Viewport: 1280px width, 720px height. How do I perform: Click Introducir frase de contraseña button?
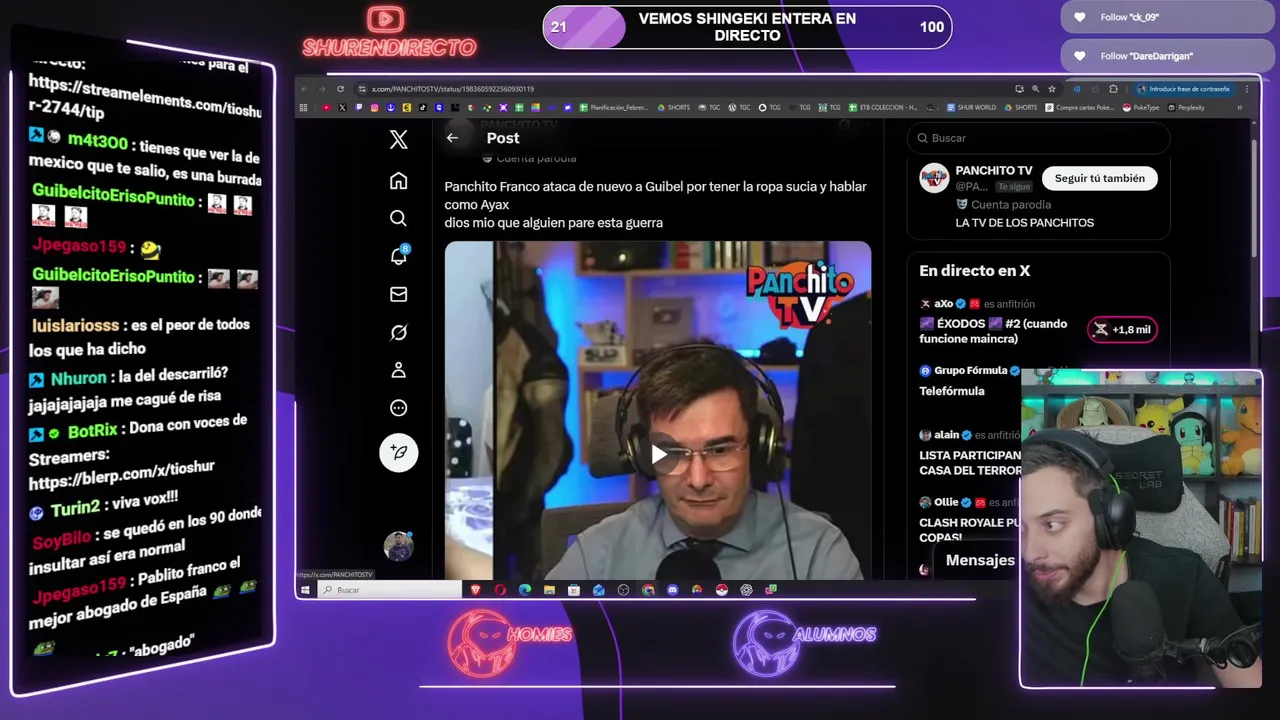point(1183,89)
